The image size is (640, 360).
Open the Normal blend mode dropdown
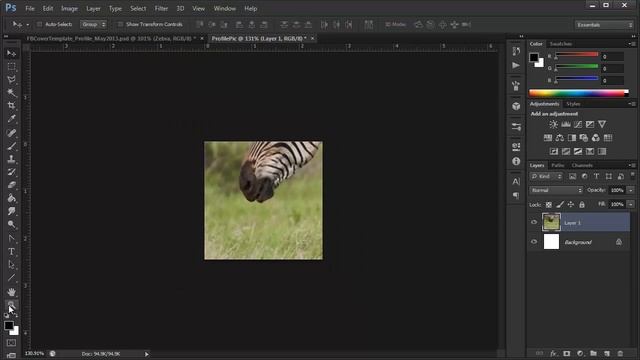(556, 190)
